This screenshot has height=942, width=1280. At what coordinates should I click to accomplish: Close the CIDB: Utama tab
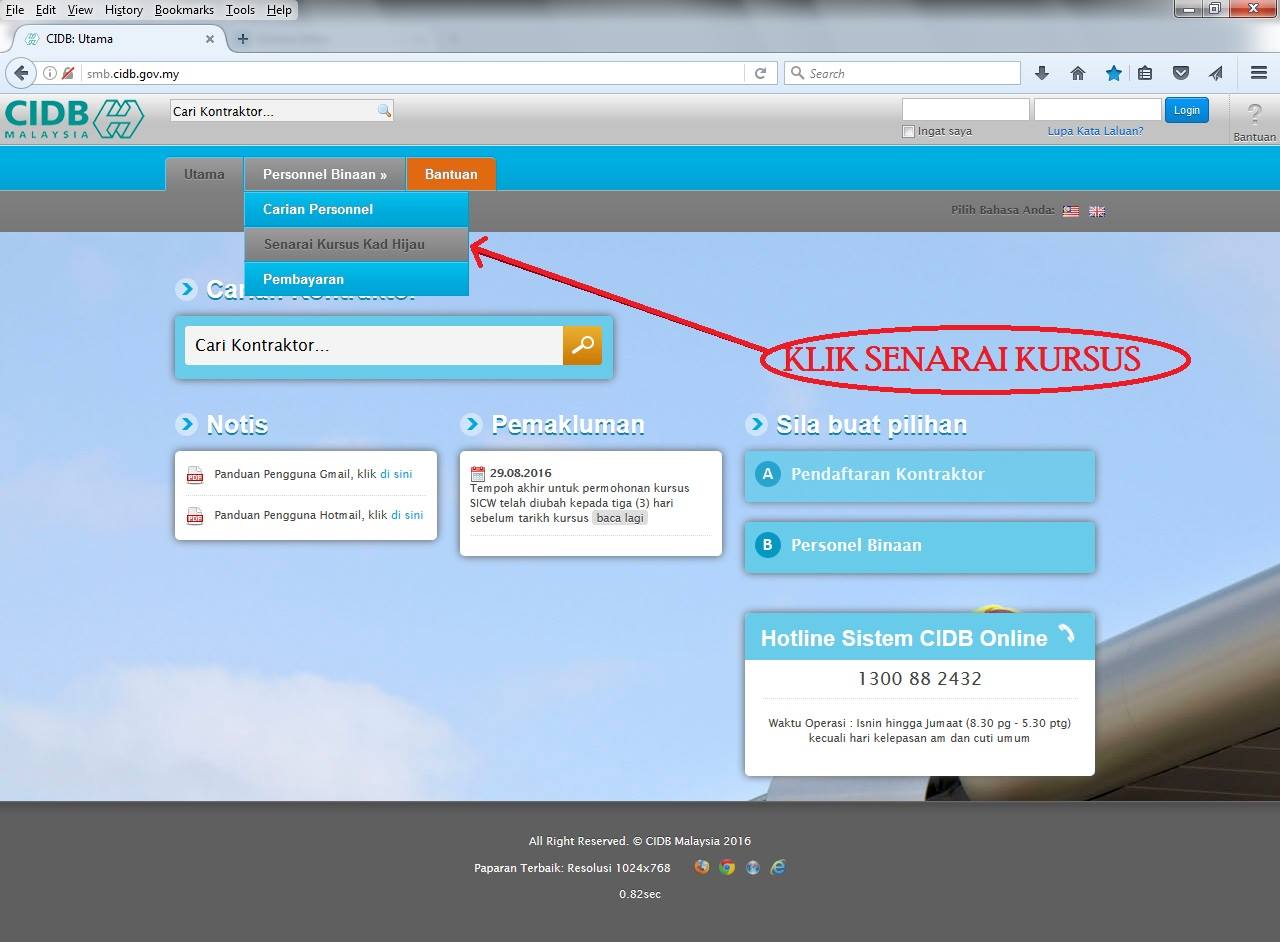coord(210,39)
